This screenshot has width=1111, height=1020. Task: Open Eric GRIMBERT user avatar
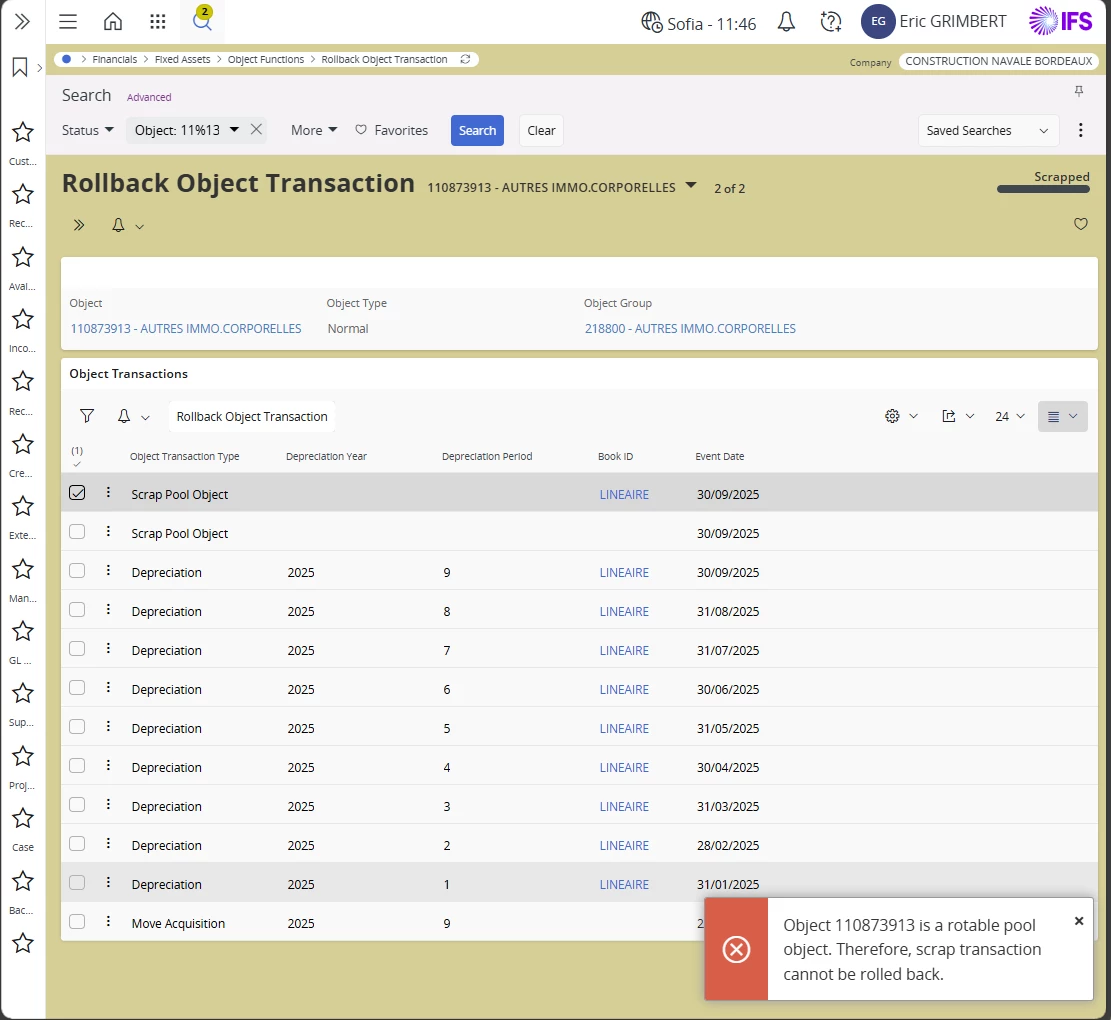(x=878, y=21)
